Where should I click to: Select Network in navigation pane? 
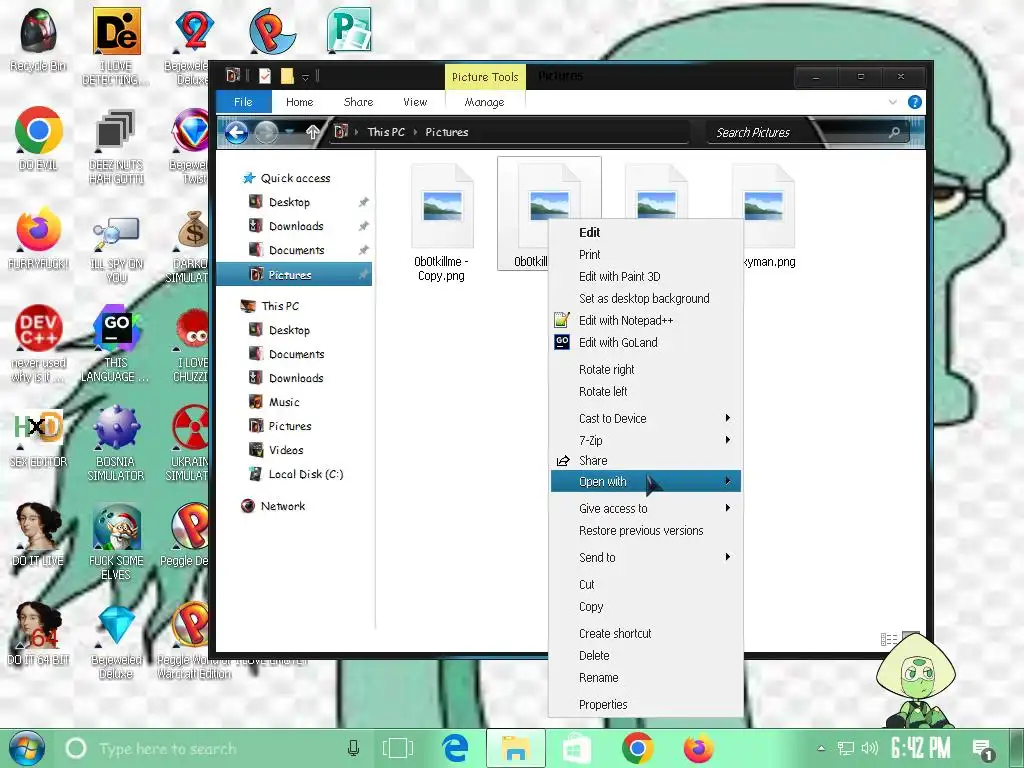point(283,505)
